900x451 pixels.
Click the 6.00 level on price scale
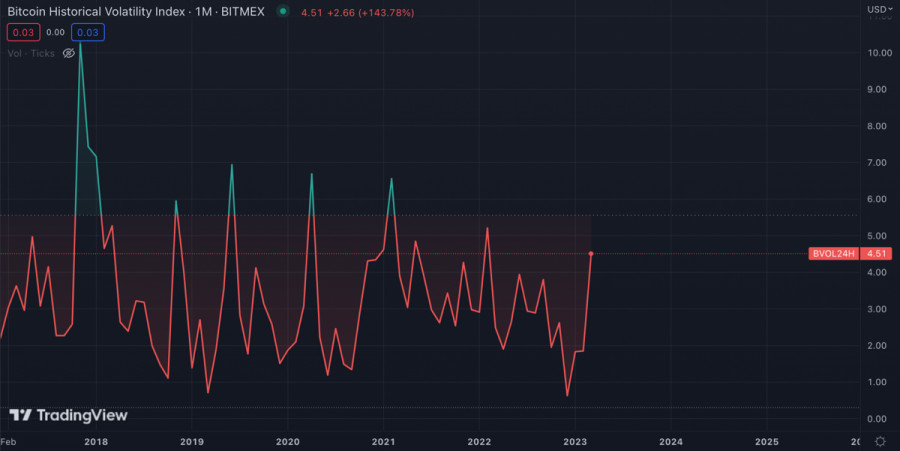[878, 199]
